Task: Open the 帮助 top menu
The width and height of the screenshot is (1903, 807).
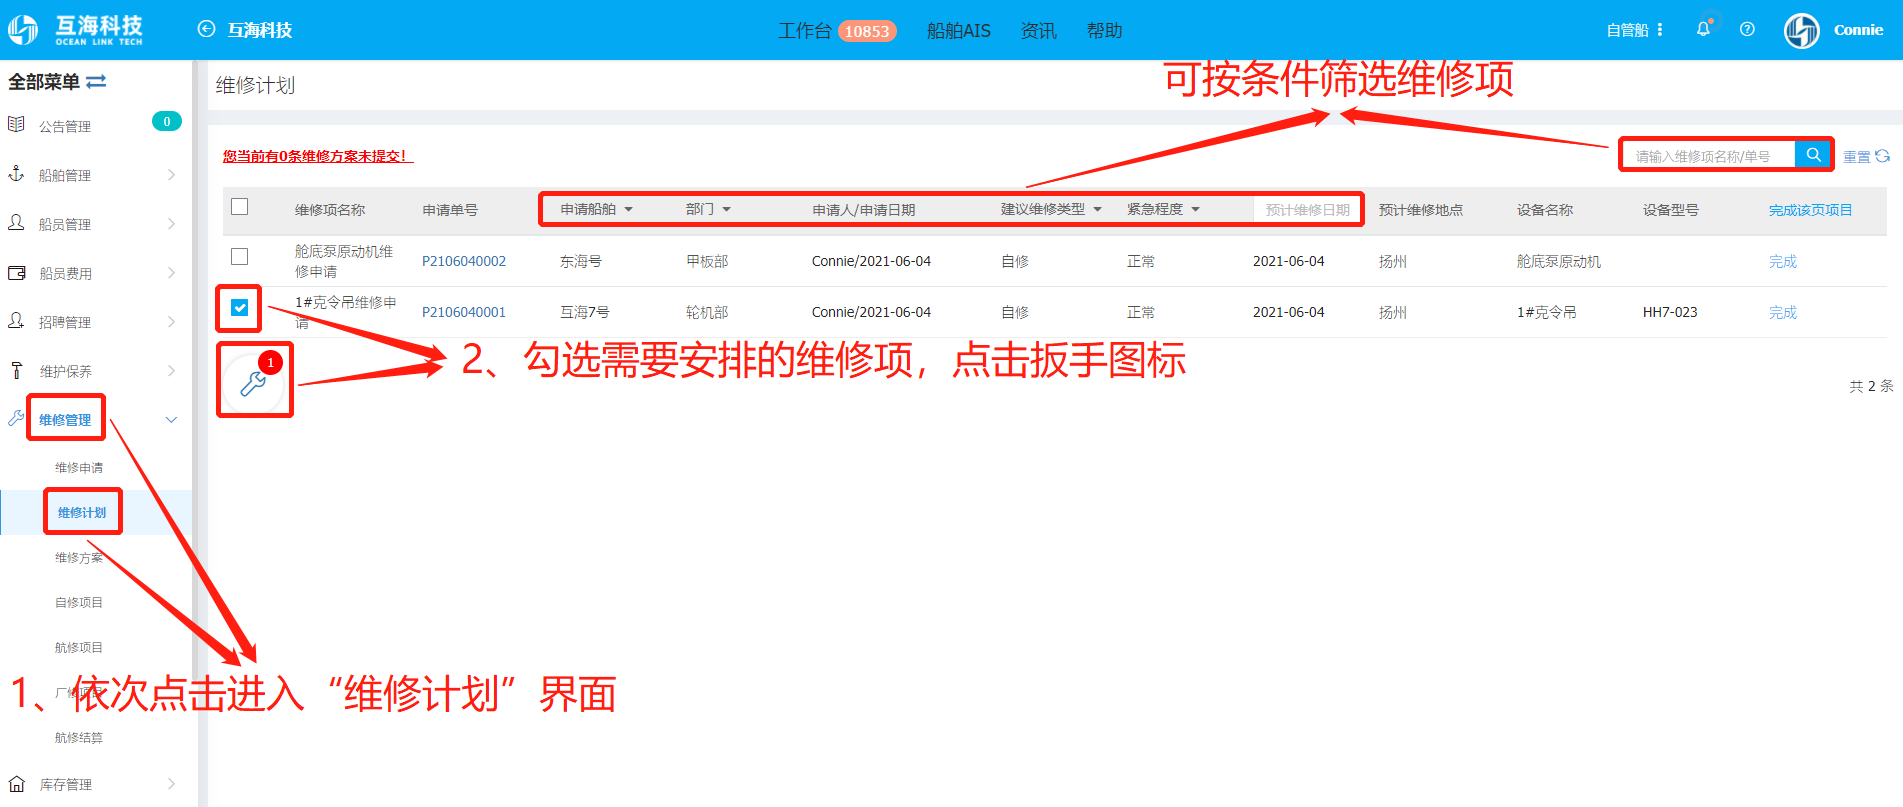Action: tap(1104, 31)
